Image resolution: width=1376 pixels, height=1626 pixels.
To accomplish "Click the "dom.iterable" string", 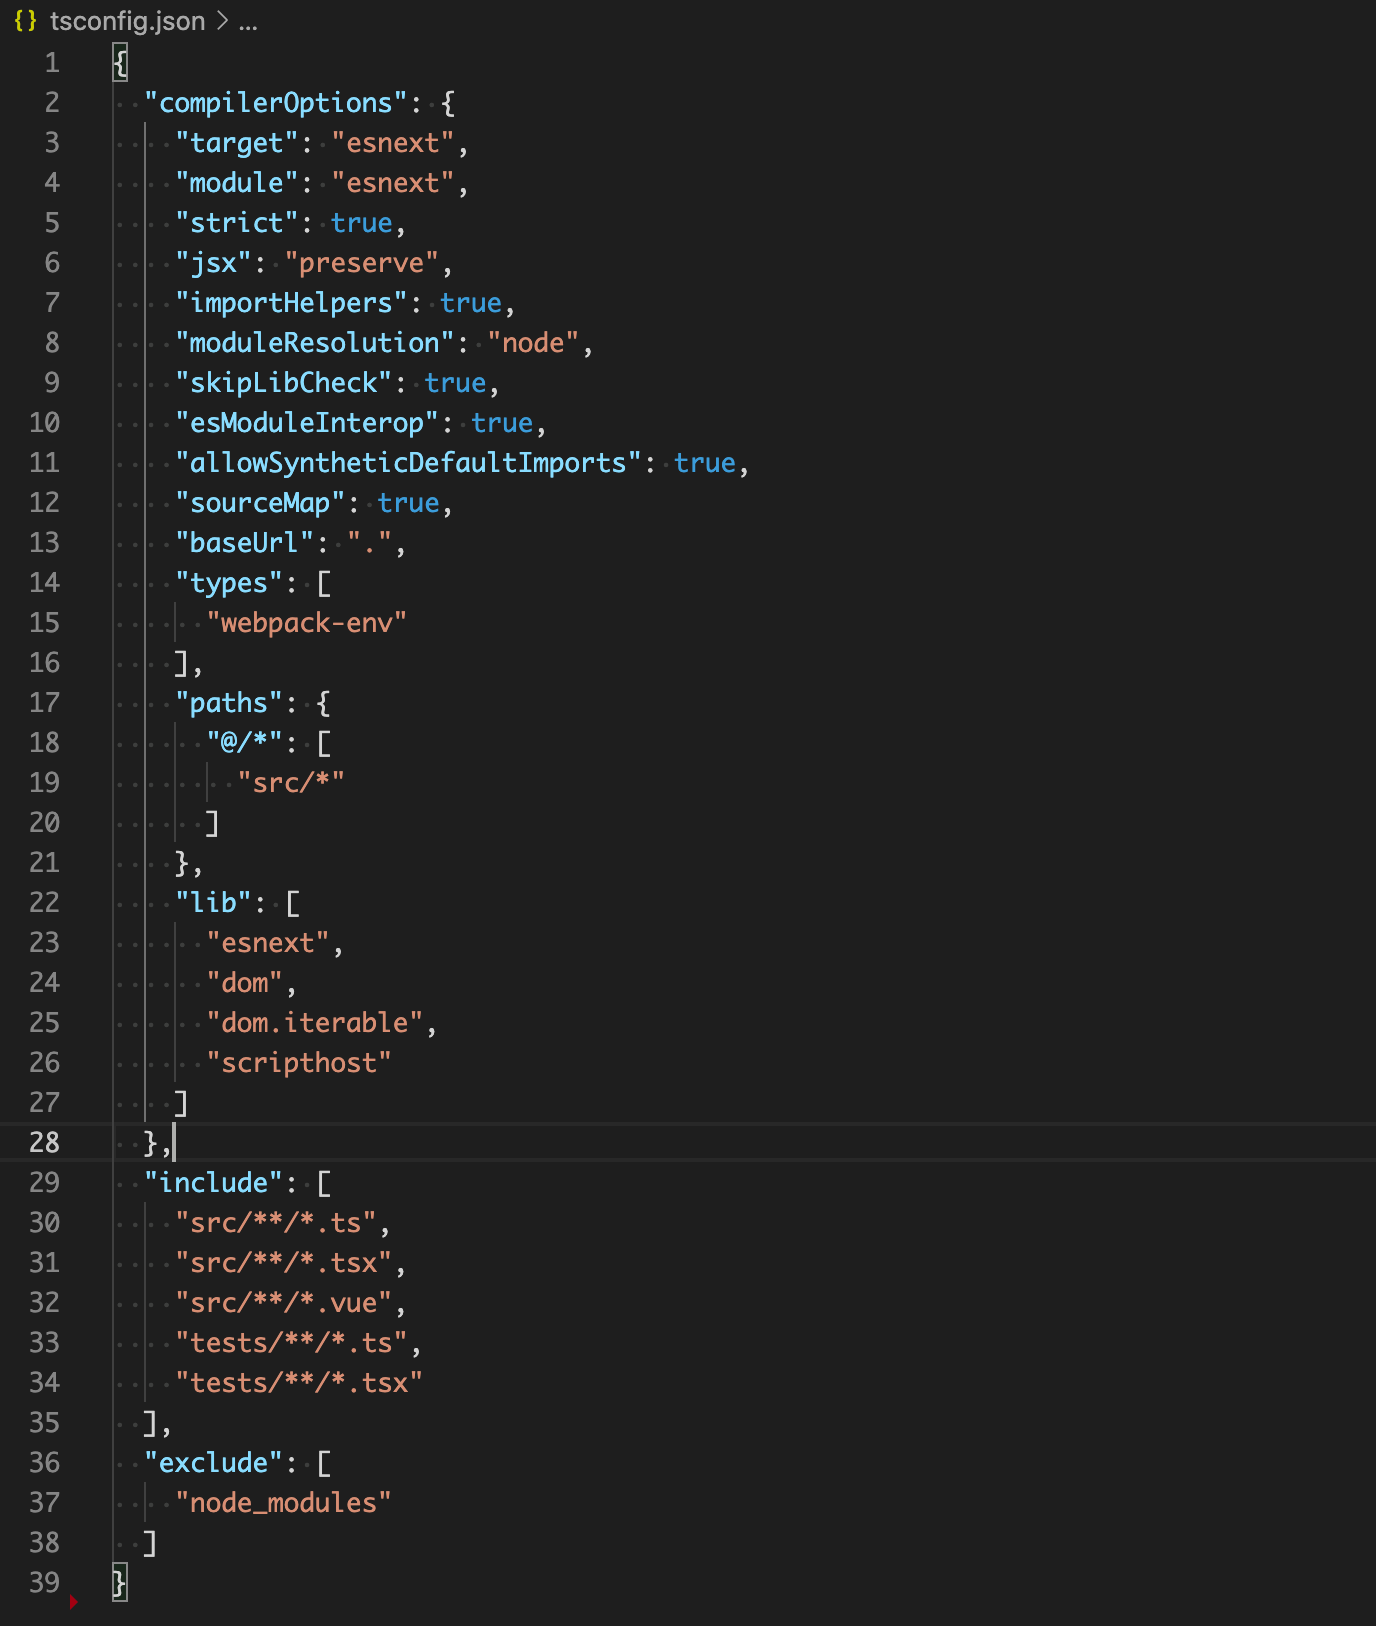I will 315,1023.
